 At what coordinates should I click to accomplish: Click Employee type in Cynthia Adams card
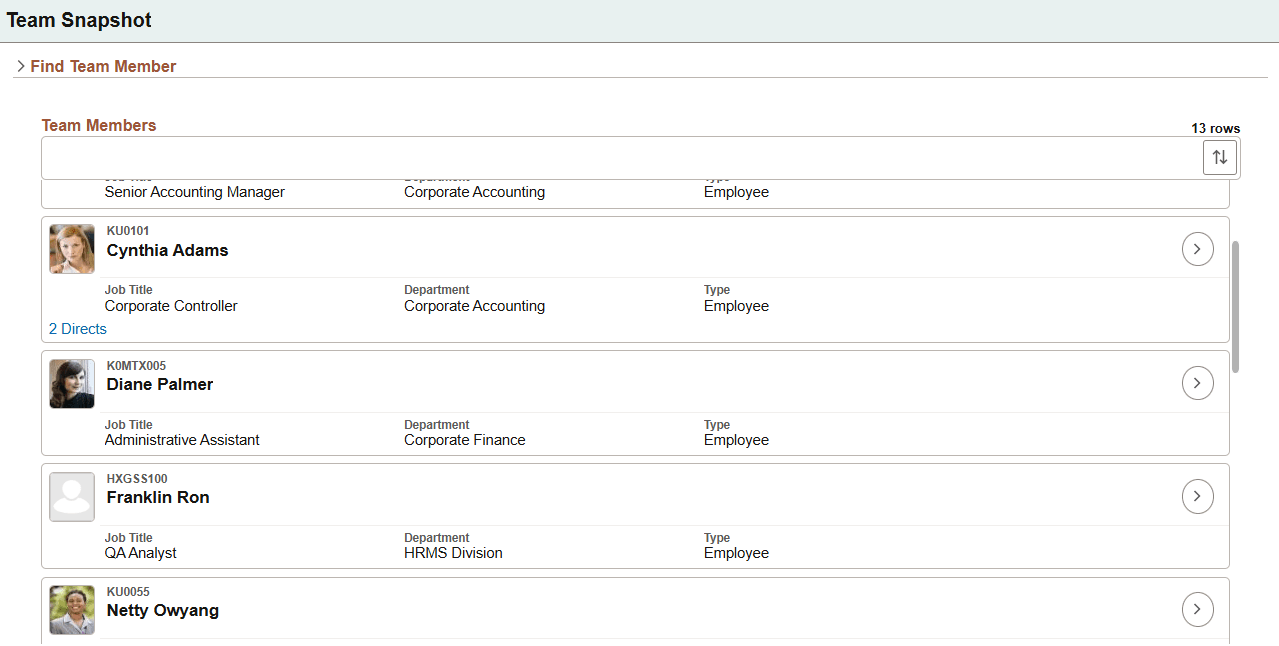pos(736,306)
